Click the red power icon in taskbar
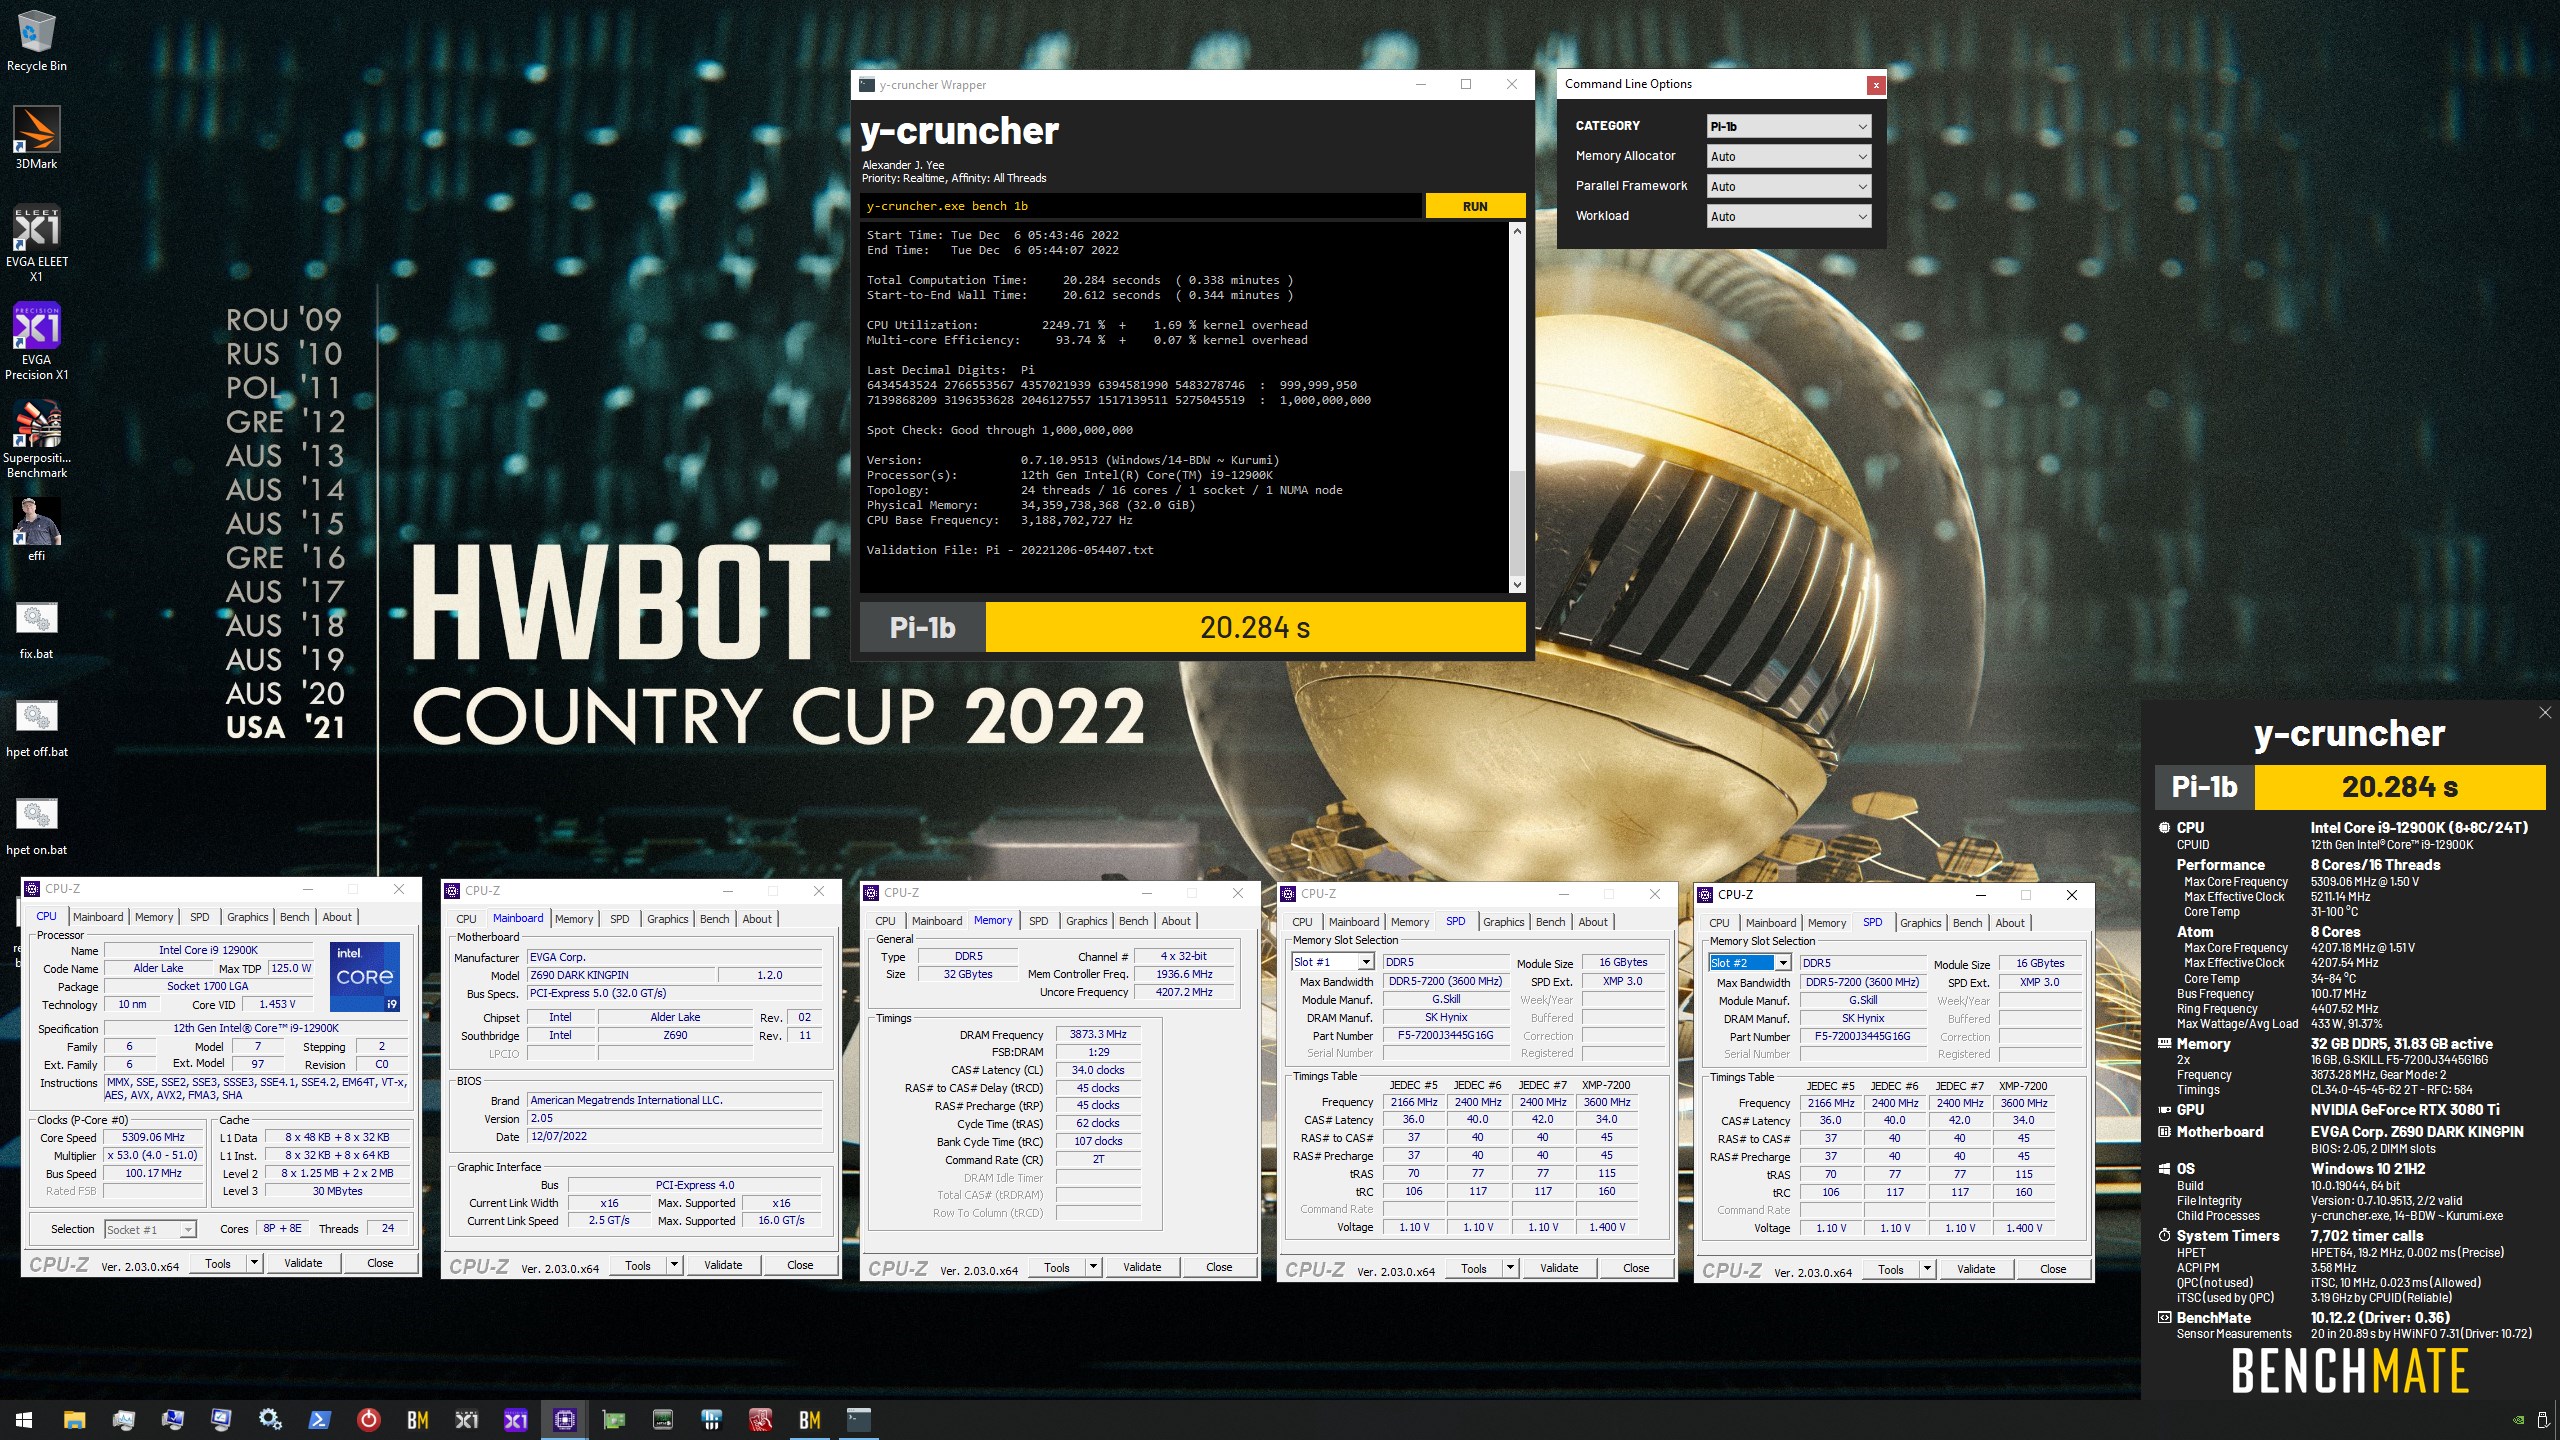The width and height of the screenshot is (2560, 1440). [369, 1420]
